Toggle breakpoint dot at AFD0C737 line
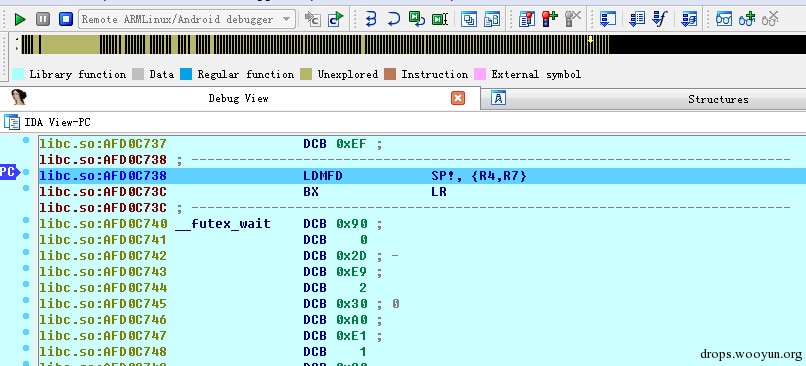The height and width of the screenshot is (366, 806). click(26, 140)
